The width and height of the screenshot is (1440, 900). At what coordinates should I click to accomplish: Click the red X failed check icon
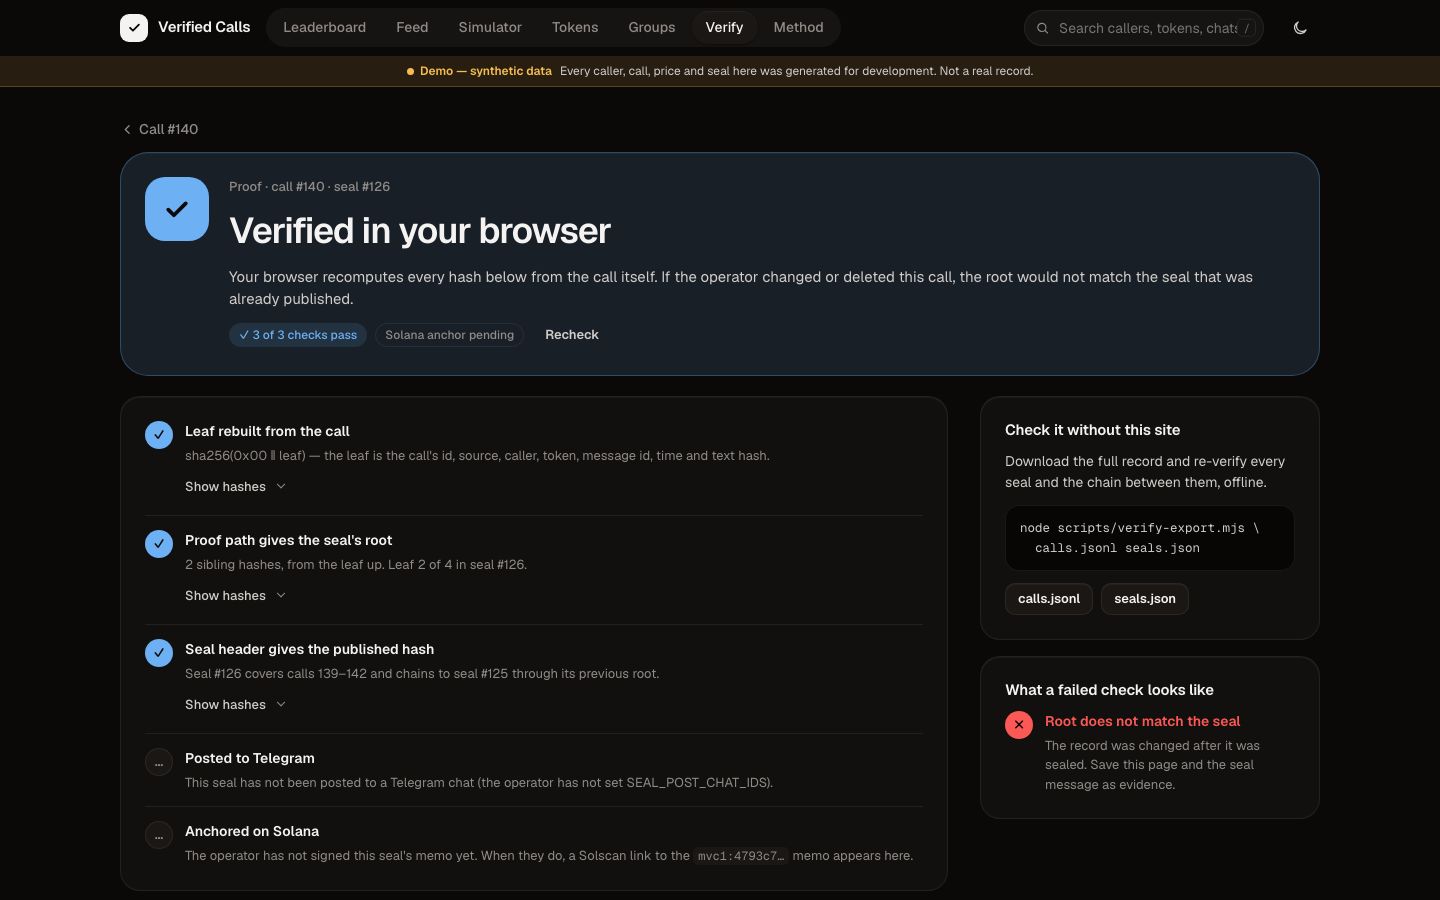(1019, 725)
